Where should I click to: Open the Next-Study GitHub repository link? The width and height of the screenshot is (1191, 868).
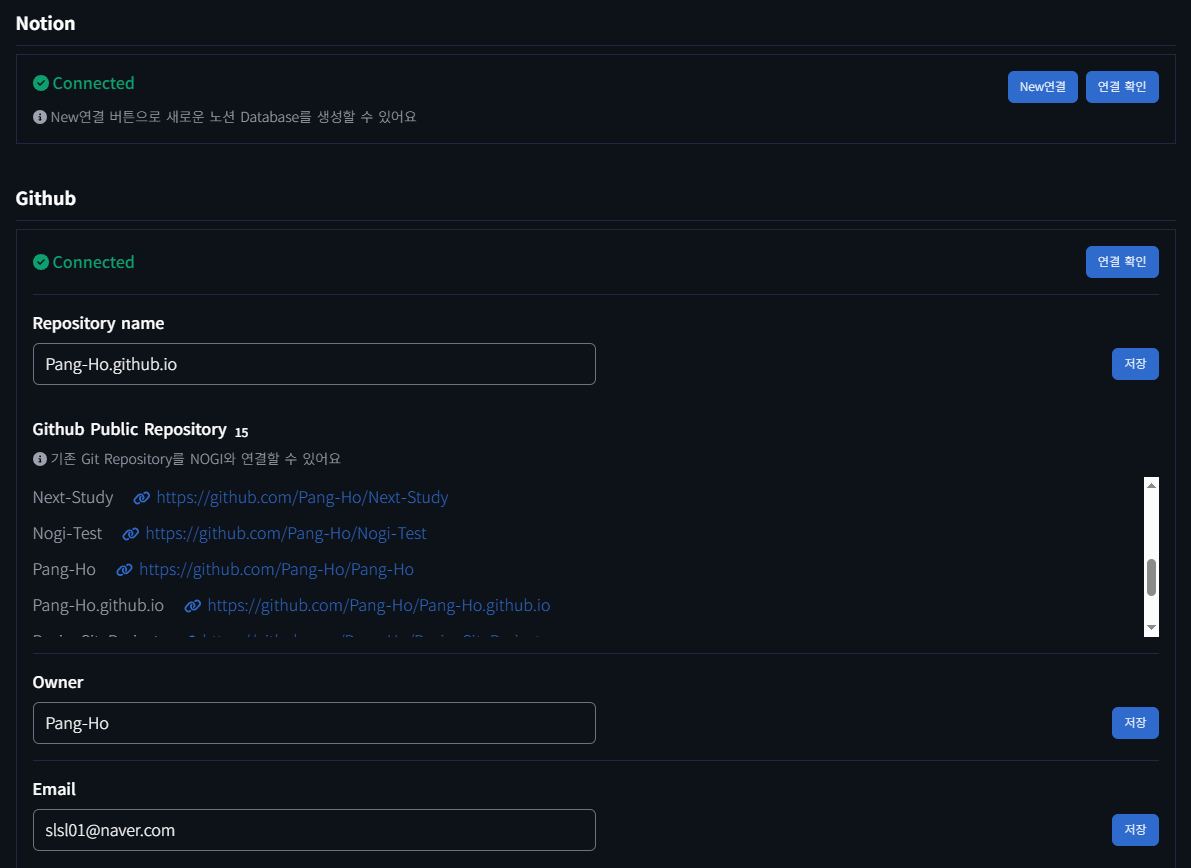pyautogui.click(x=302, y=497)
